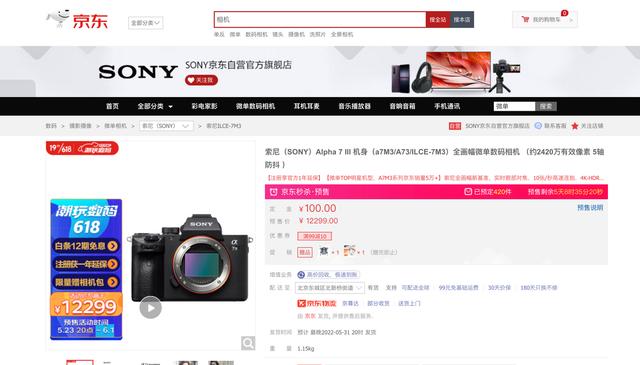
Task: Expand the 索尼(SONY) breadcrumb dropdown
Action: [166, 126]
